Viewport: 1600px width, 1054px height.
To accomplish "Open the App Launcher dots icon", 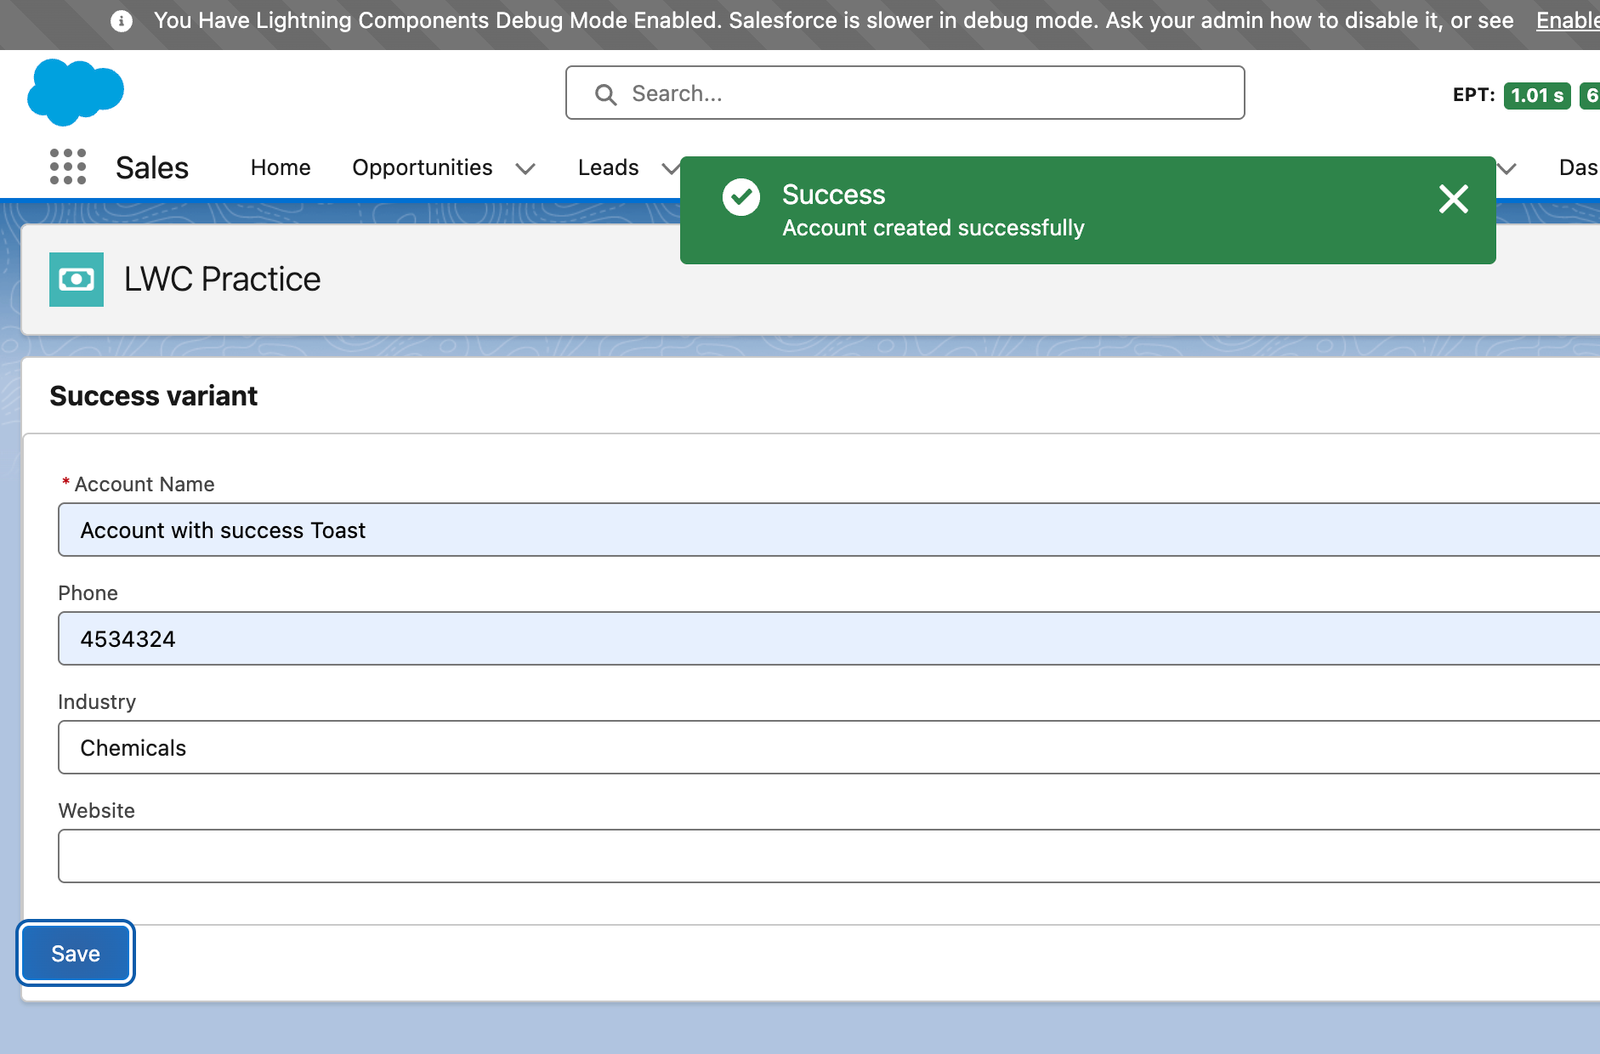I will point(68,167).
